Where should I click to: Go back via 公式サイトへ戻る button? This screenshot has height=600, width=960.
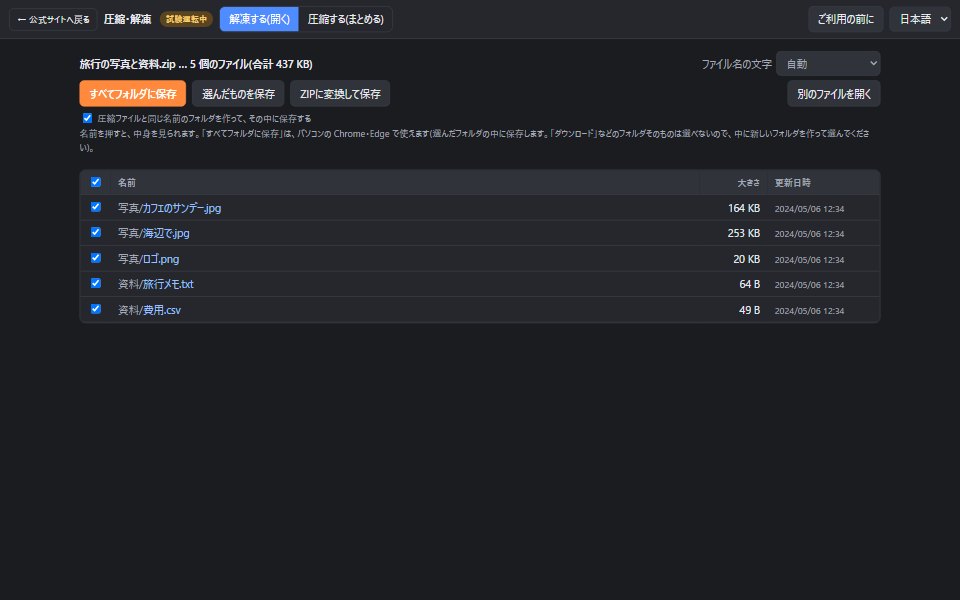click(x=53, y=20)
